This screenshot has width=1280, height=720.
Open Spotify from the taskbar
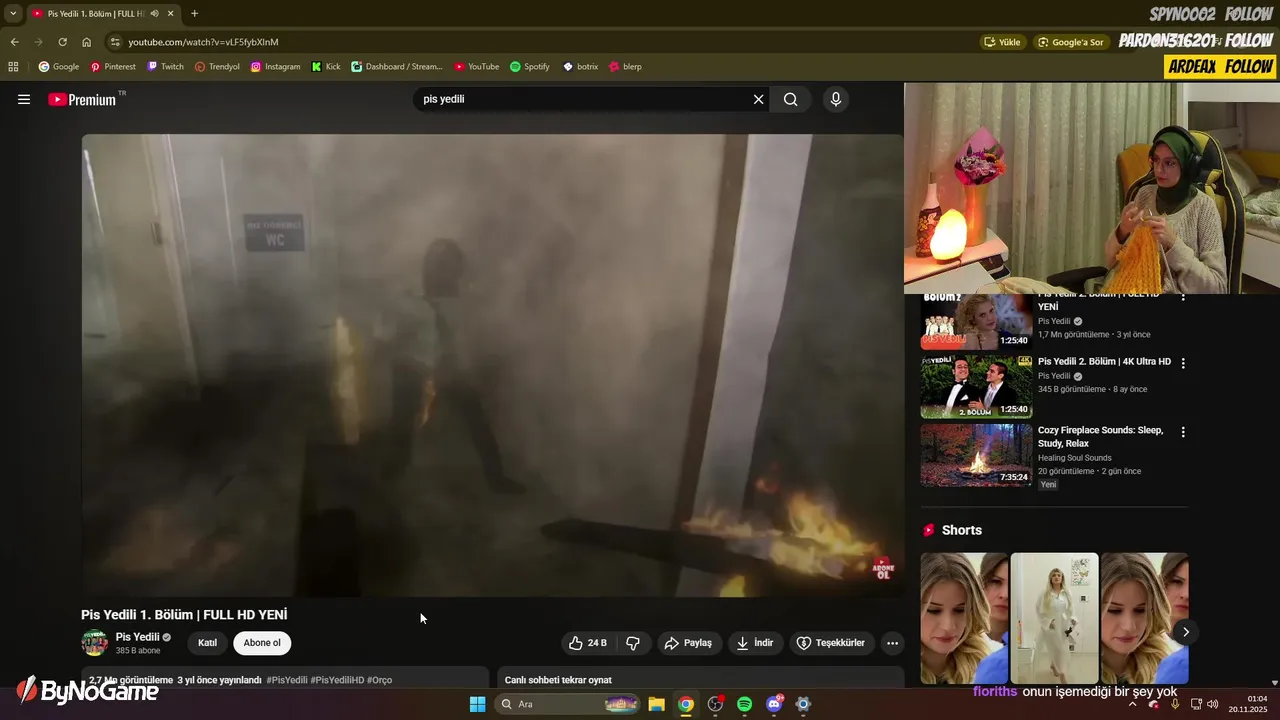(744, 704)
